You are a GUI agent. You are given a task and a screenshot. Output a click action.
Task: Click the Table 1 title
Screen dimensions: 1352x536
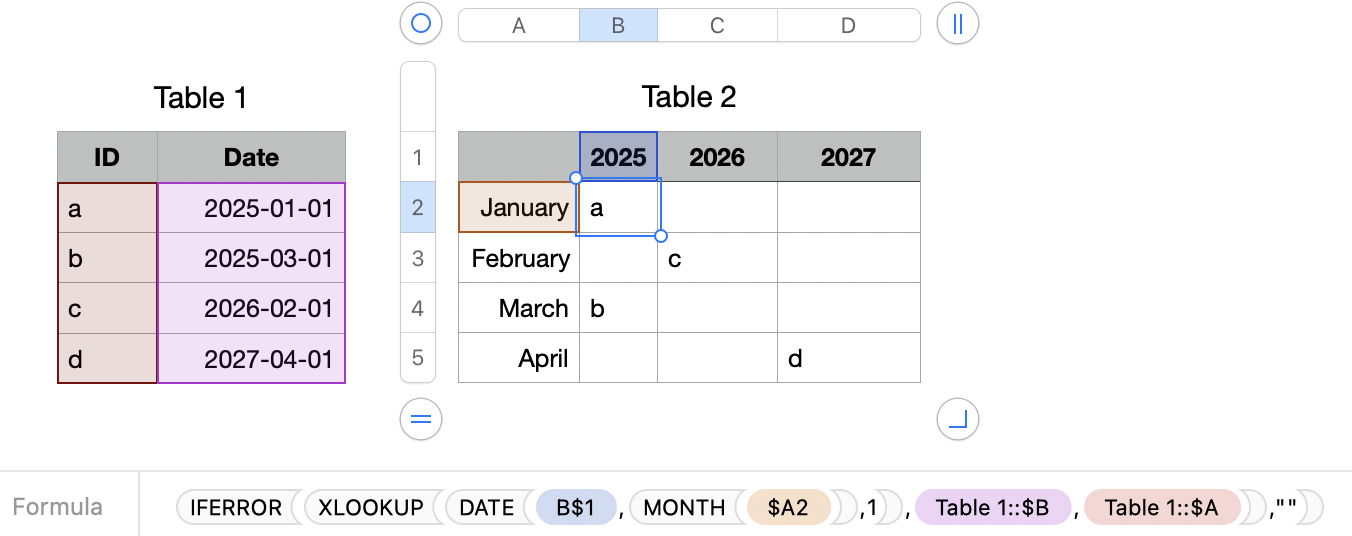(x=200, y=98)
